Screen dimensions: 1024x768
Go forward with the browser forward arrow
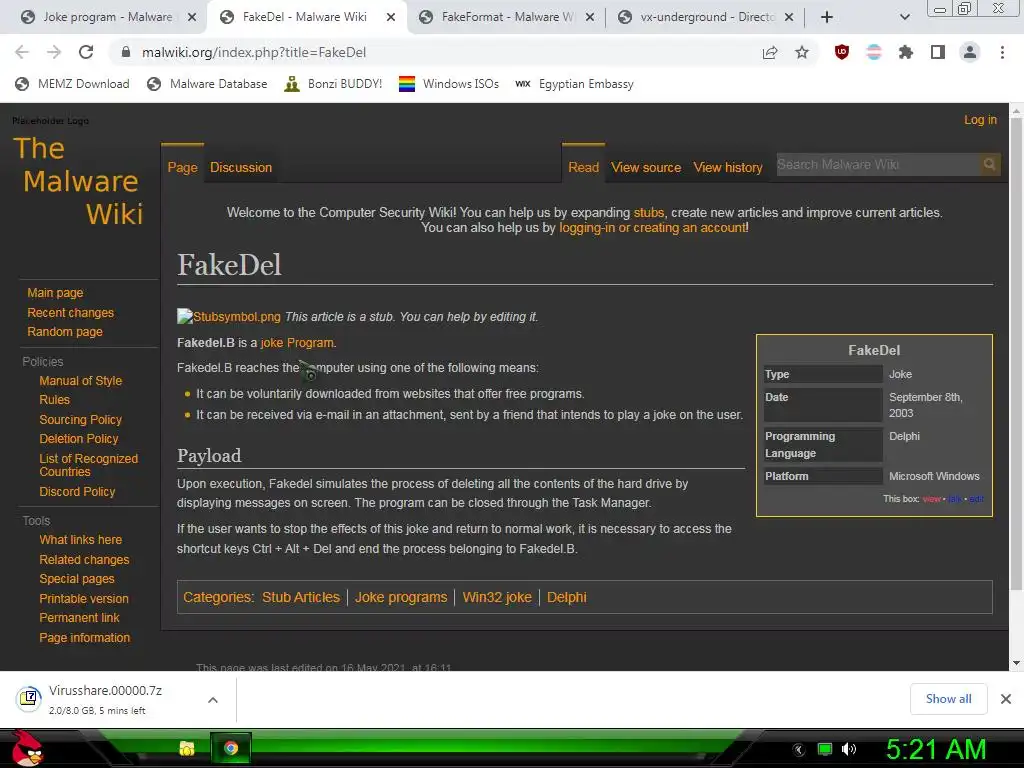coord(54,52)
